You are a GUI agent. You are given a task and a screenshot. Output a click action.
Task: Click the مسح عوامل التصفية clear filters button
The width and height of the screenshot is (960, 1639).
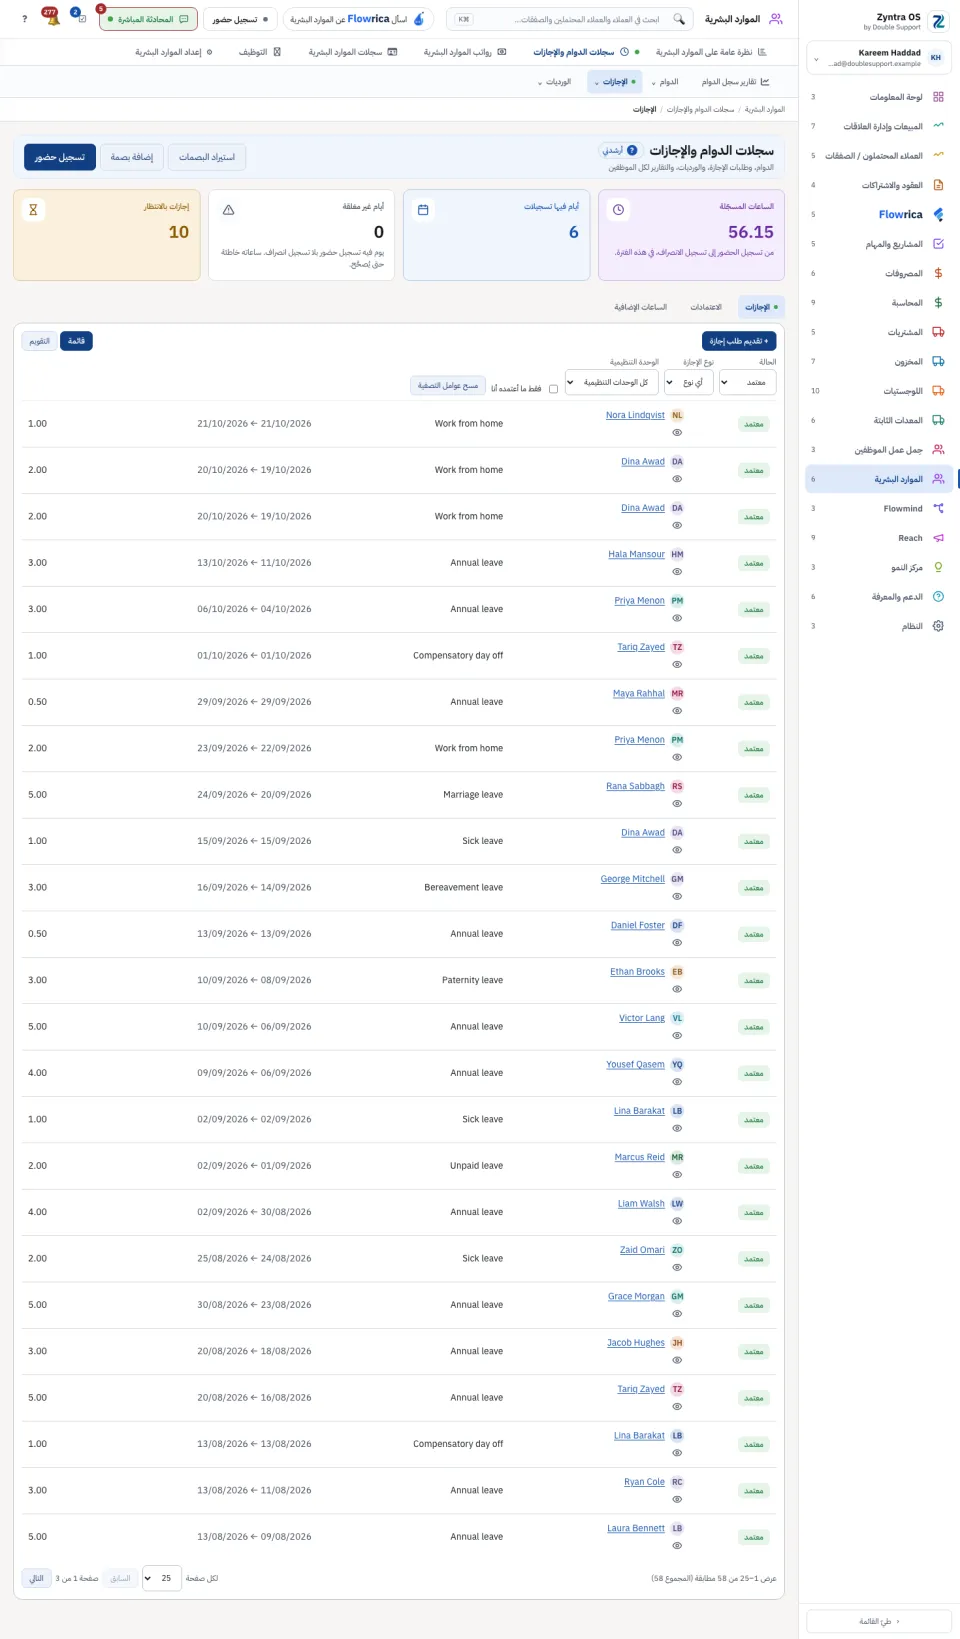[448, 385]
